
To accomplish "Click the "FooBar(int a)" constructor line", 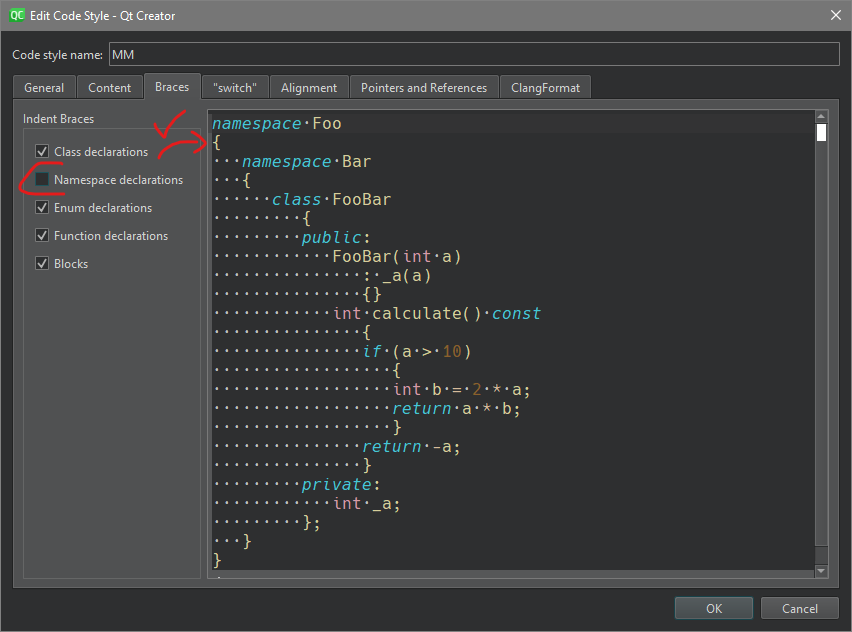I will (397, 256).
